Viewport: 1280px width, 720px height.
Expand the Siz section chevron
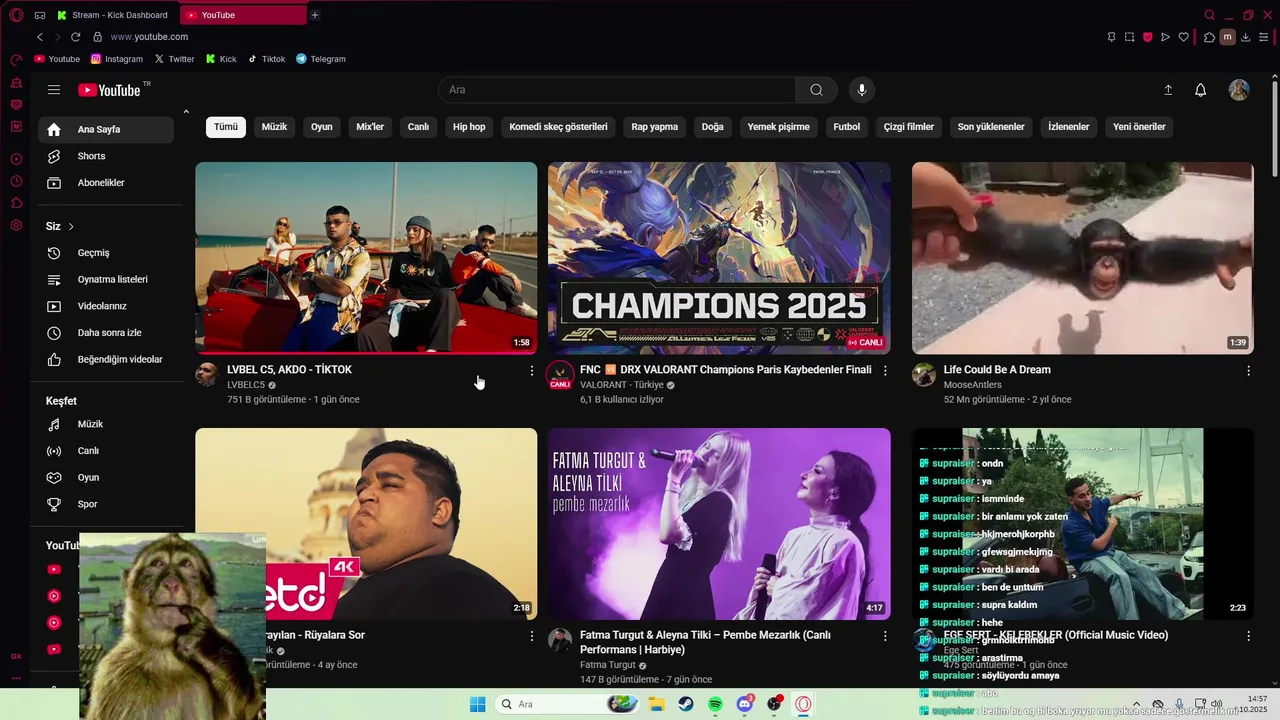(71, 227)
